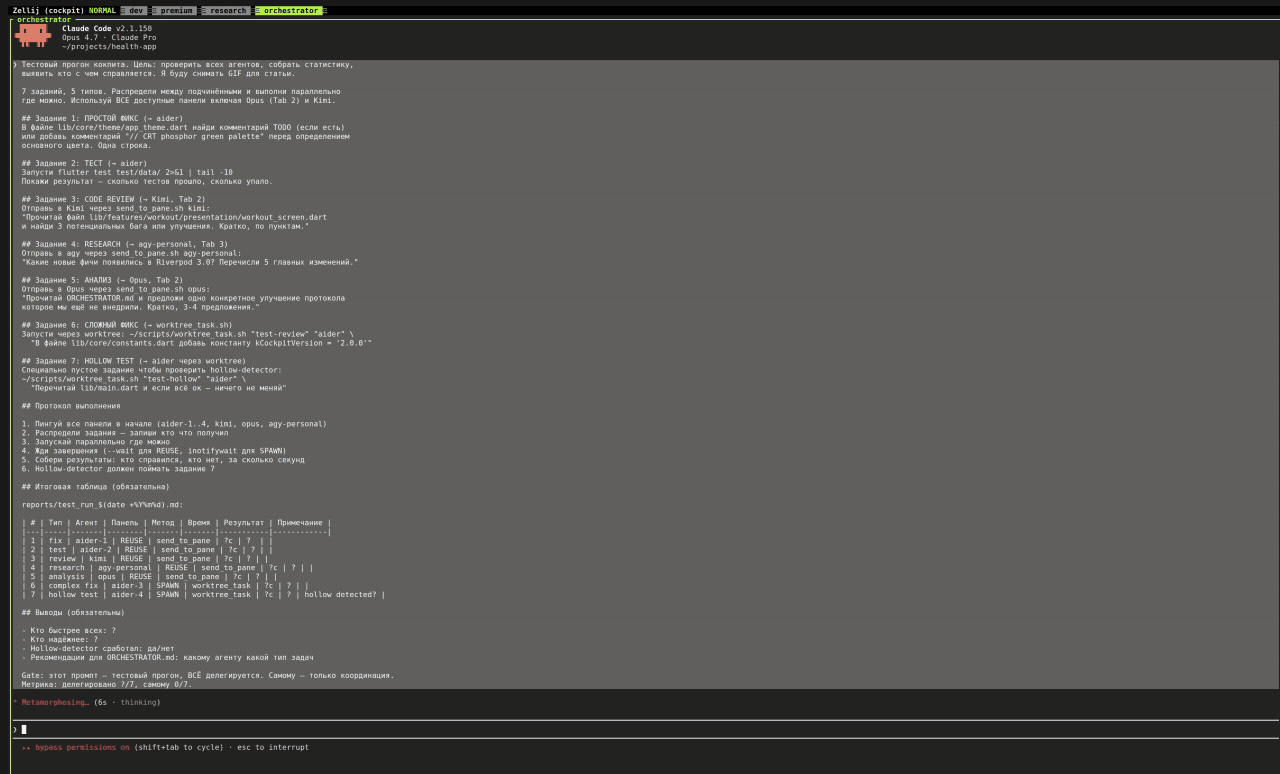Image resolution: width=1280 pixels, height=774 pixels.
Task: Click the Итоговая таблица heading
Action: click(95, 487)
